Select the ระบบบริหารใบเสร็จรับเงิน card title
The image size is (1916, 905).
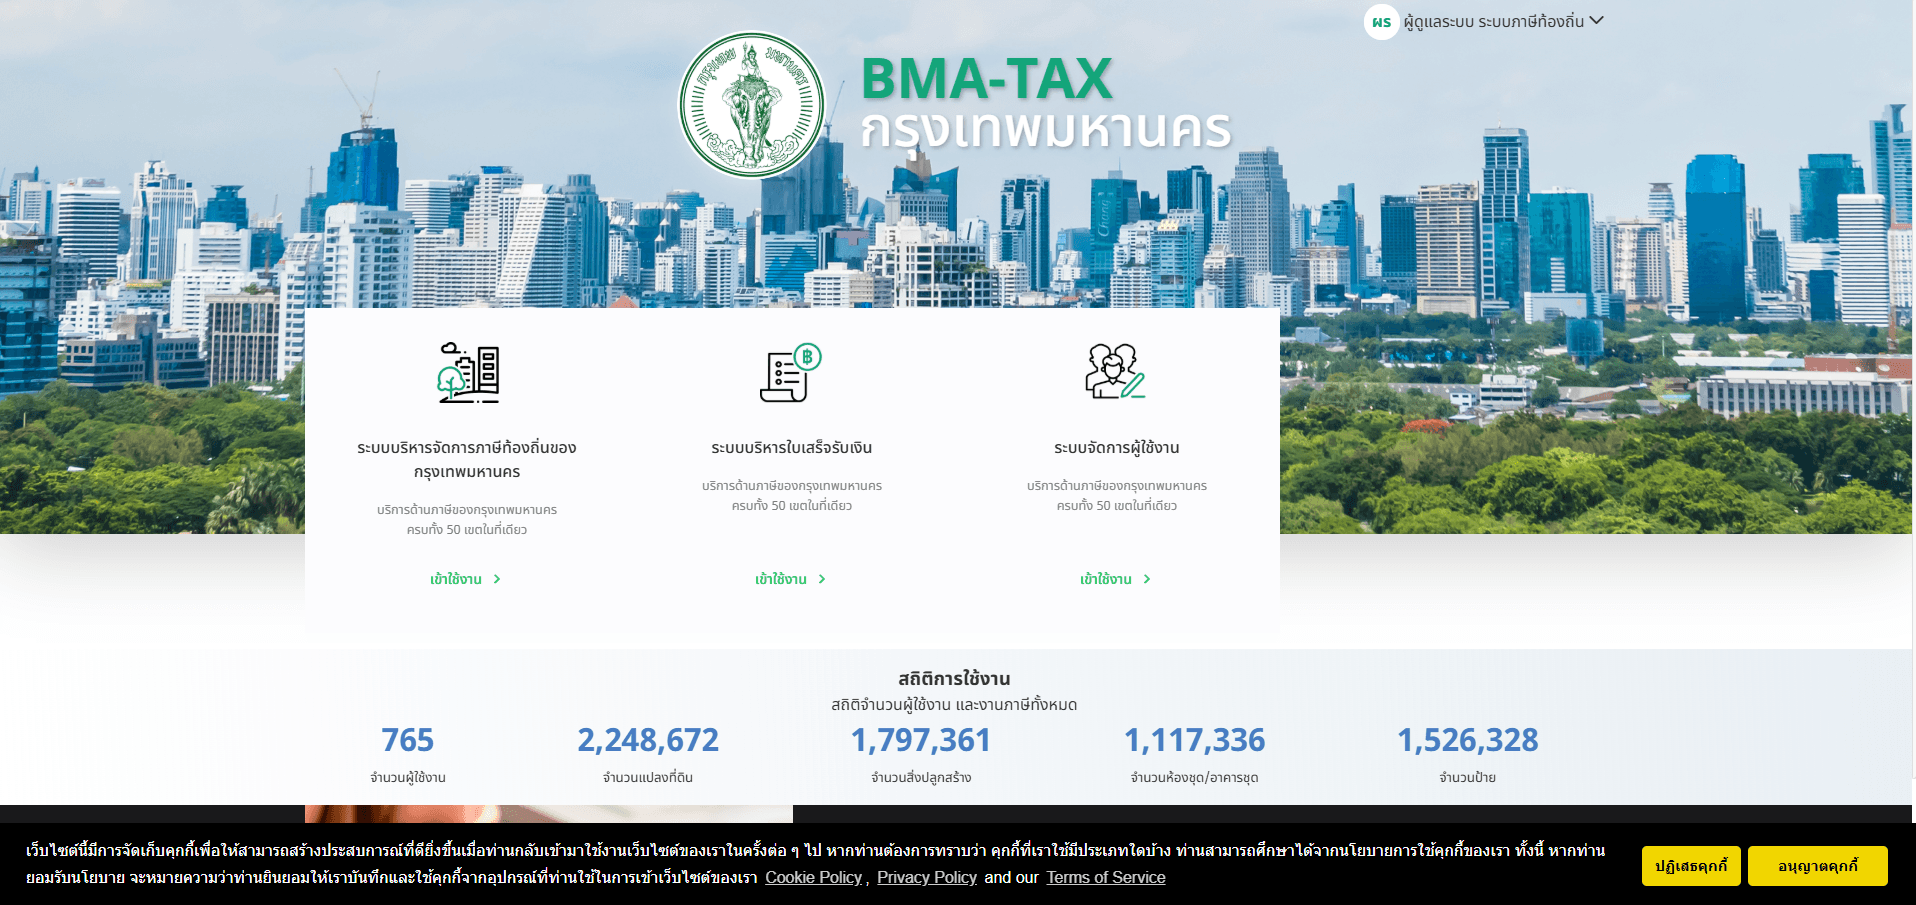pos(792,447)
